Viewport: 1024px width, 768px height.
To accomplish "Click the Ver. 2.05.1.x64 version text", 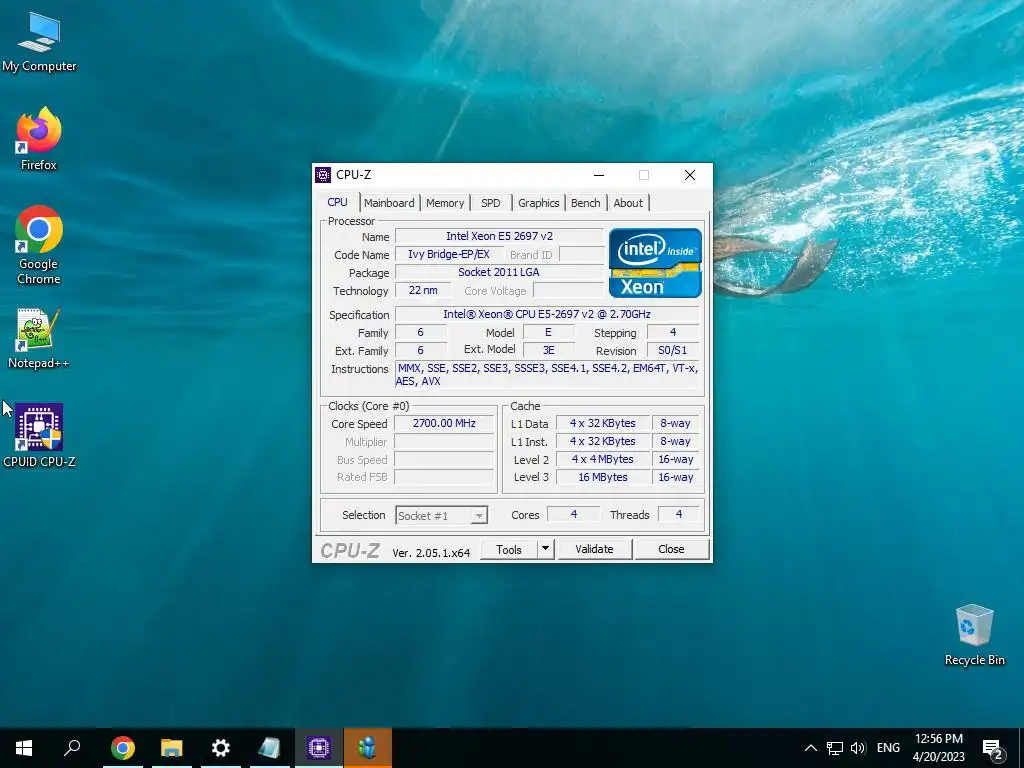I will (431, 553).
